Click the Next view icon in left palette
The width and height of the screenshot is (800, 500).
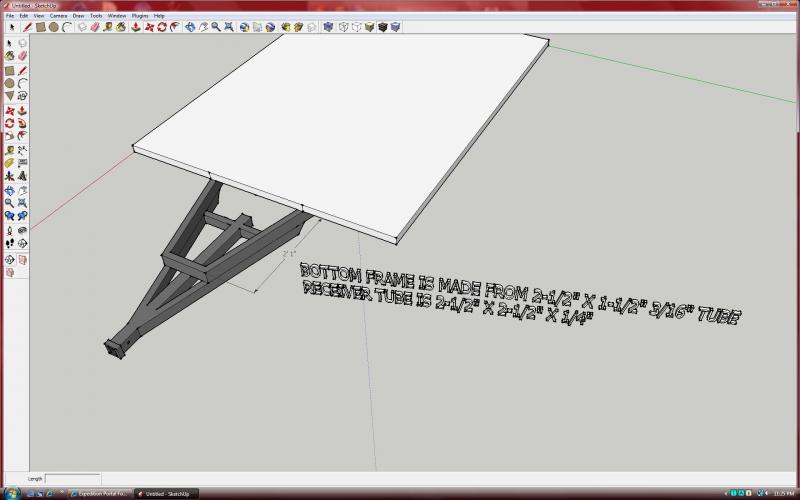pos(22,216)
